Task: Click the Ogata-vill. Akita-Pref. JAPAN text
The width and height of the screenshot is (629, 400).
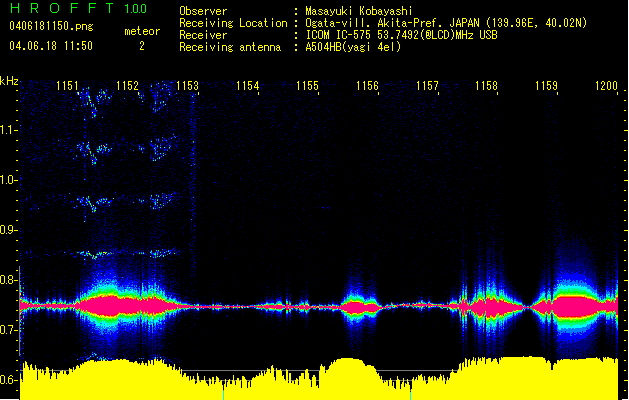Action: tap(392, 23)
